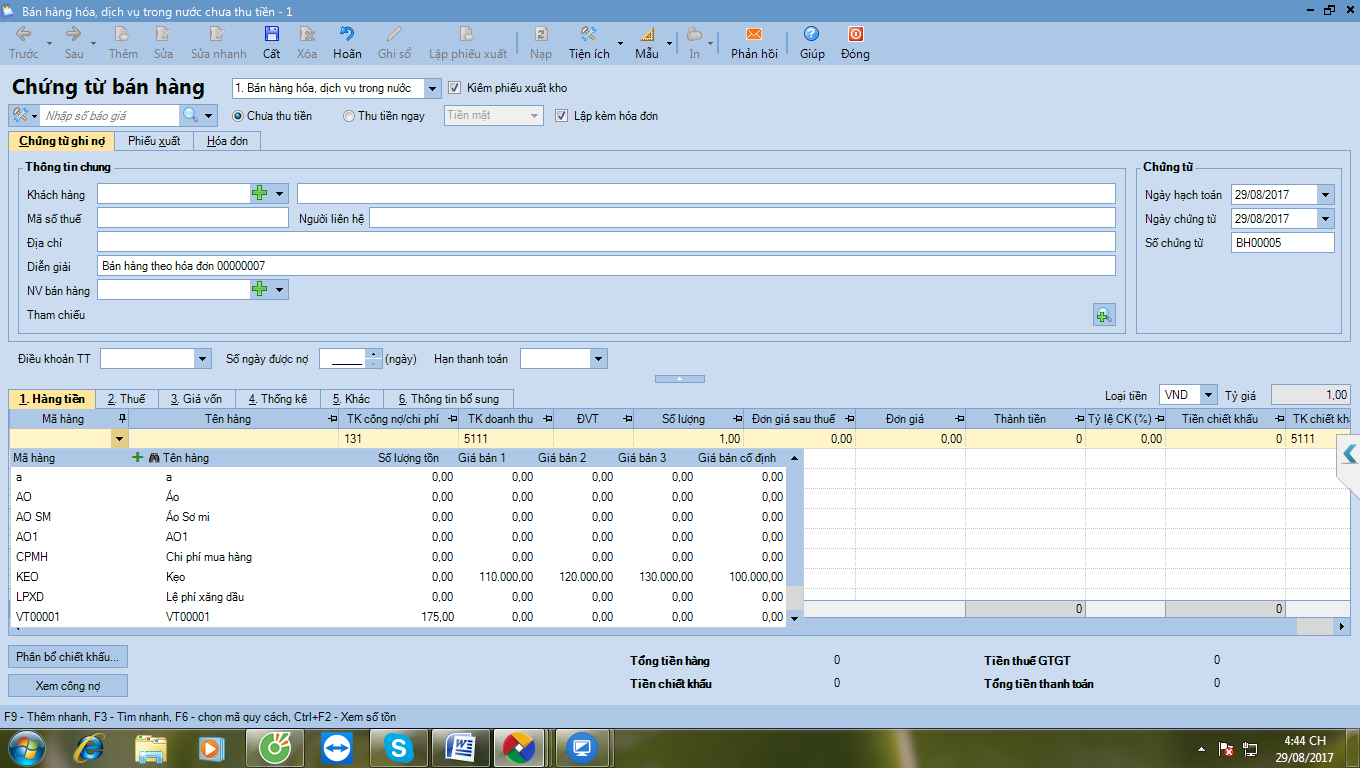The image size is (1360, 768).
Task: Open the 6. Thông tin bổ sung tab
Action: pyautogui.click(x=448, y=399)
